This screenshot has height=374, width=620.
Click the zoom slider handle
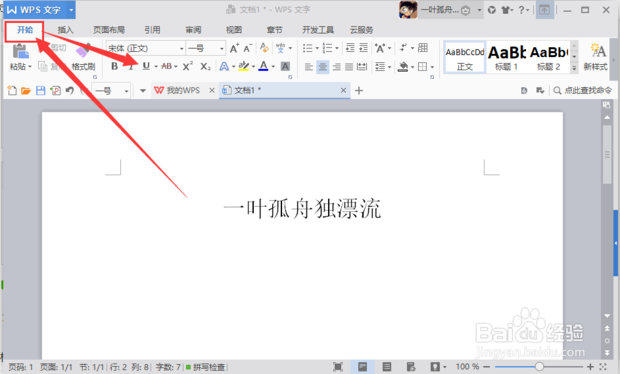(x=539, y=367)
